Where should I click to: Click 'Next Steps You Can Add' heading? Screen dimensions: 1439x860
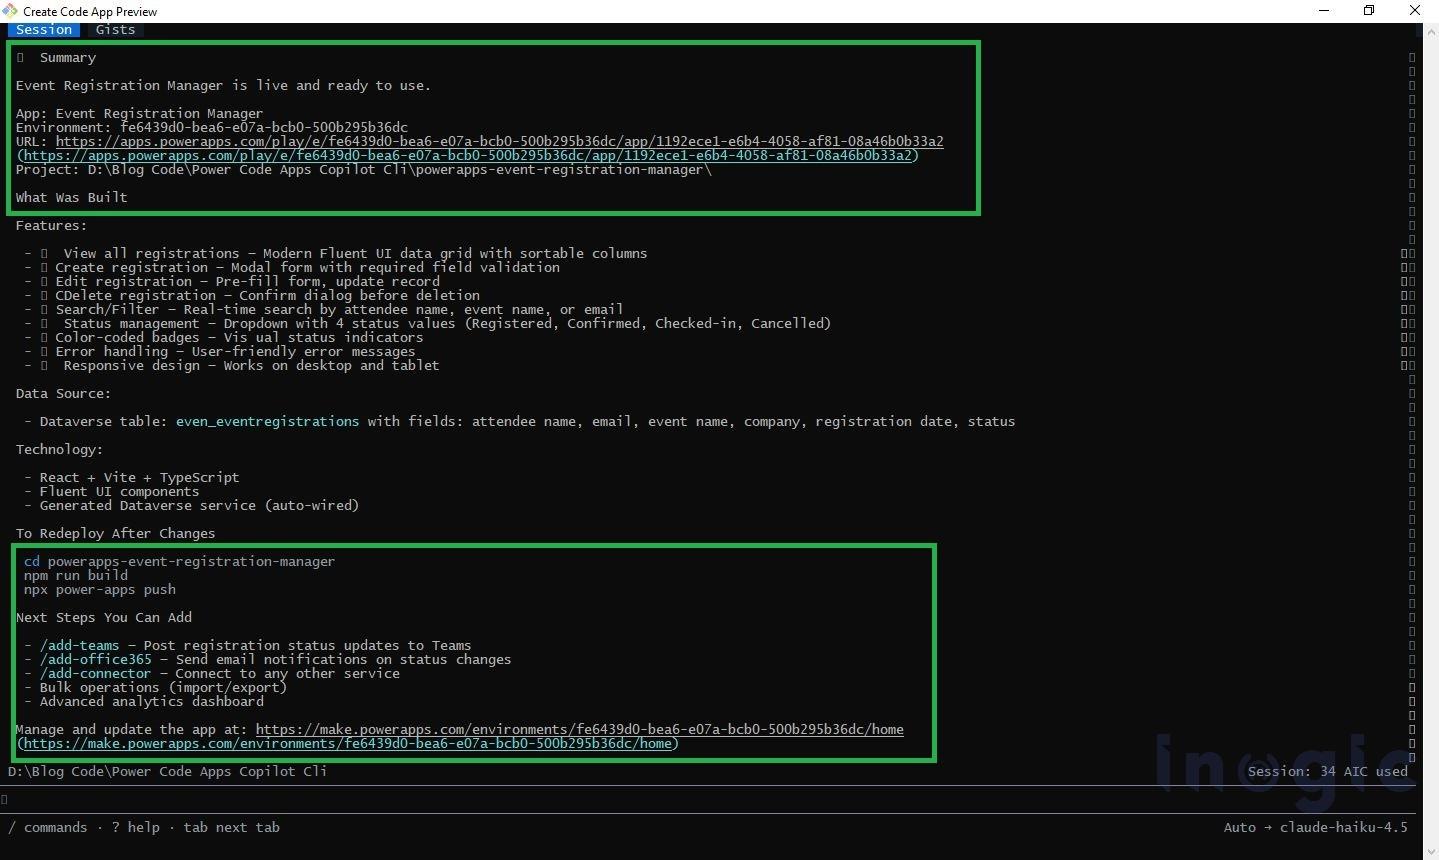tap(103, 617)
